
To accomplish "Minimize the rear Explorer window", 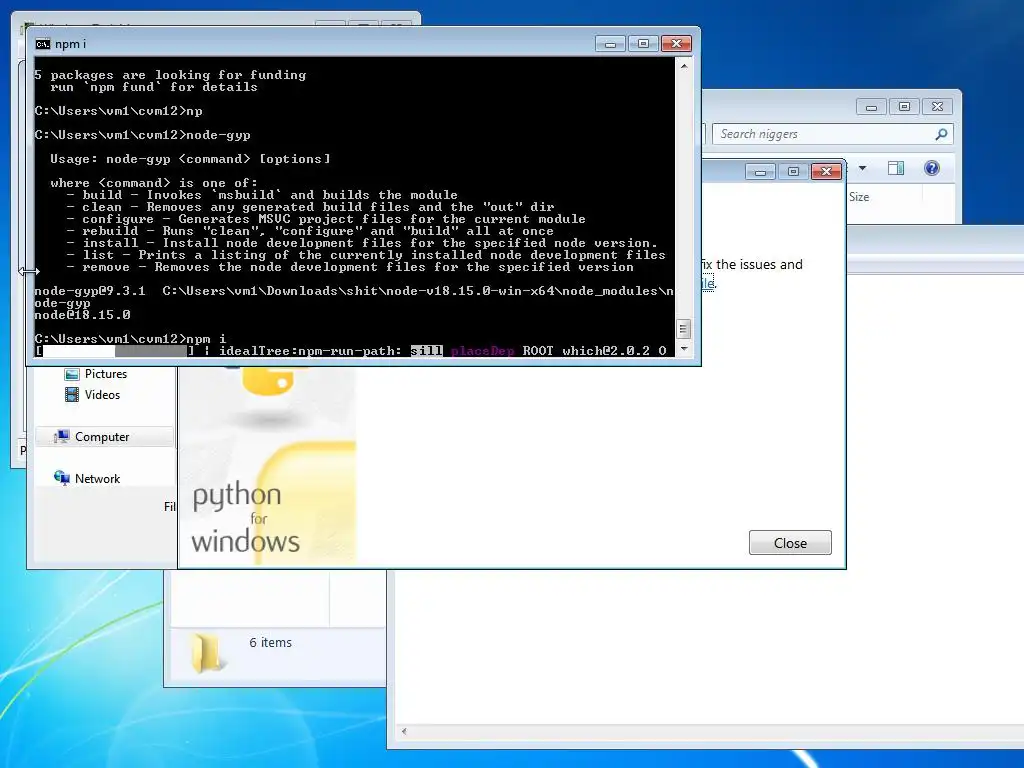I will coord(871,106).
